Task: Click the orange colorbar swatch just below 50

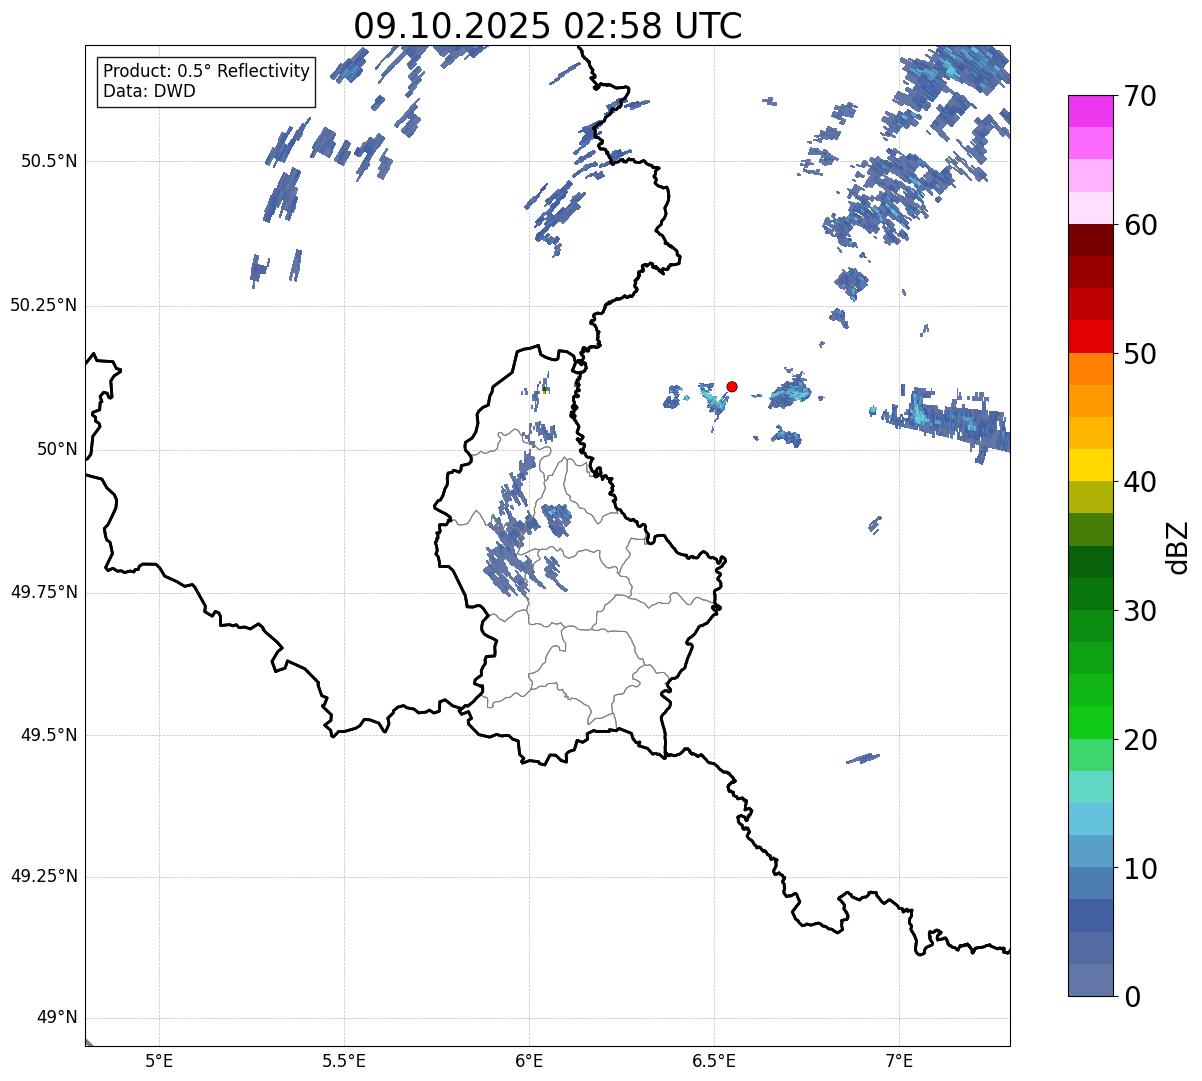Action: click(x=1090, y=369)
